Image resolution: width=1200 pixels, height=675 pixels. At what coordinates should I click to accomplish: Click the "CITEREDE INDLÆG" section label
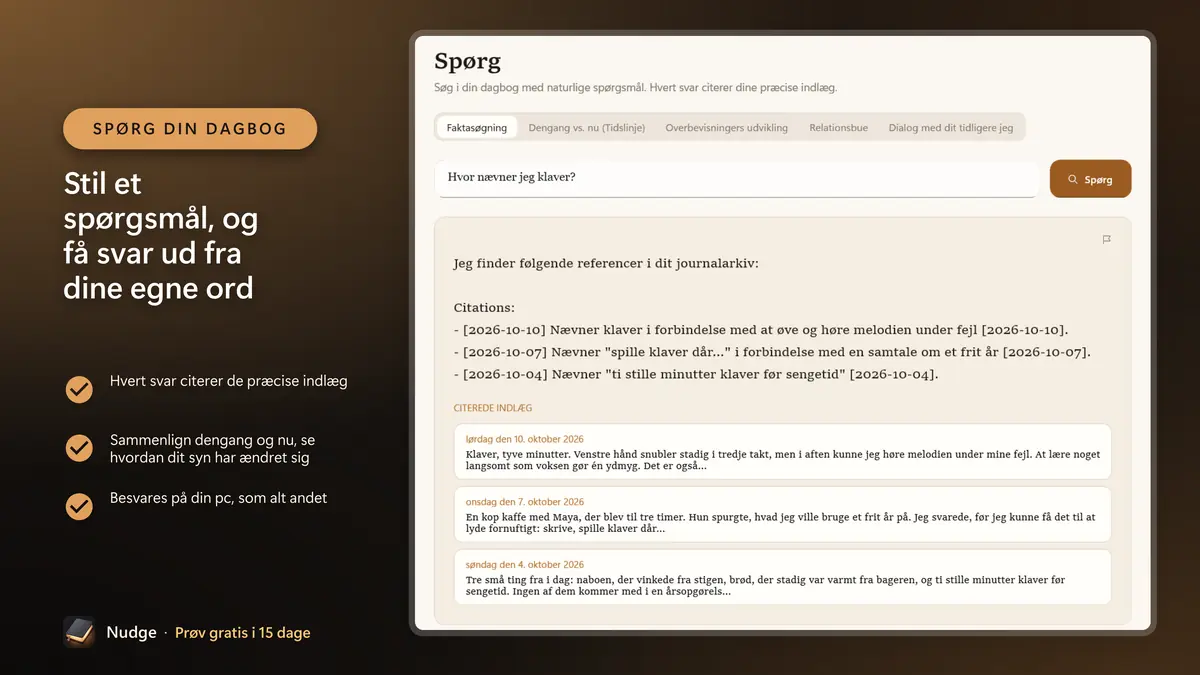point(492,408)
